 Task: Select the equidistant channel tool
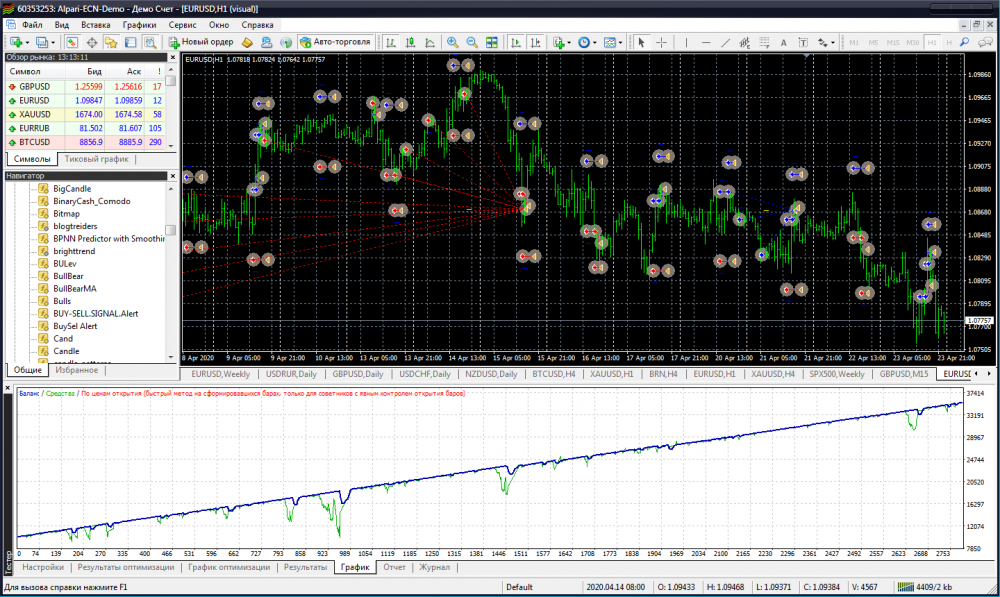pos(744,42)
